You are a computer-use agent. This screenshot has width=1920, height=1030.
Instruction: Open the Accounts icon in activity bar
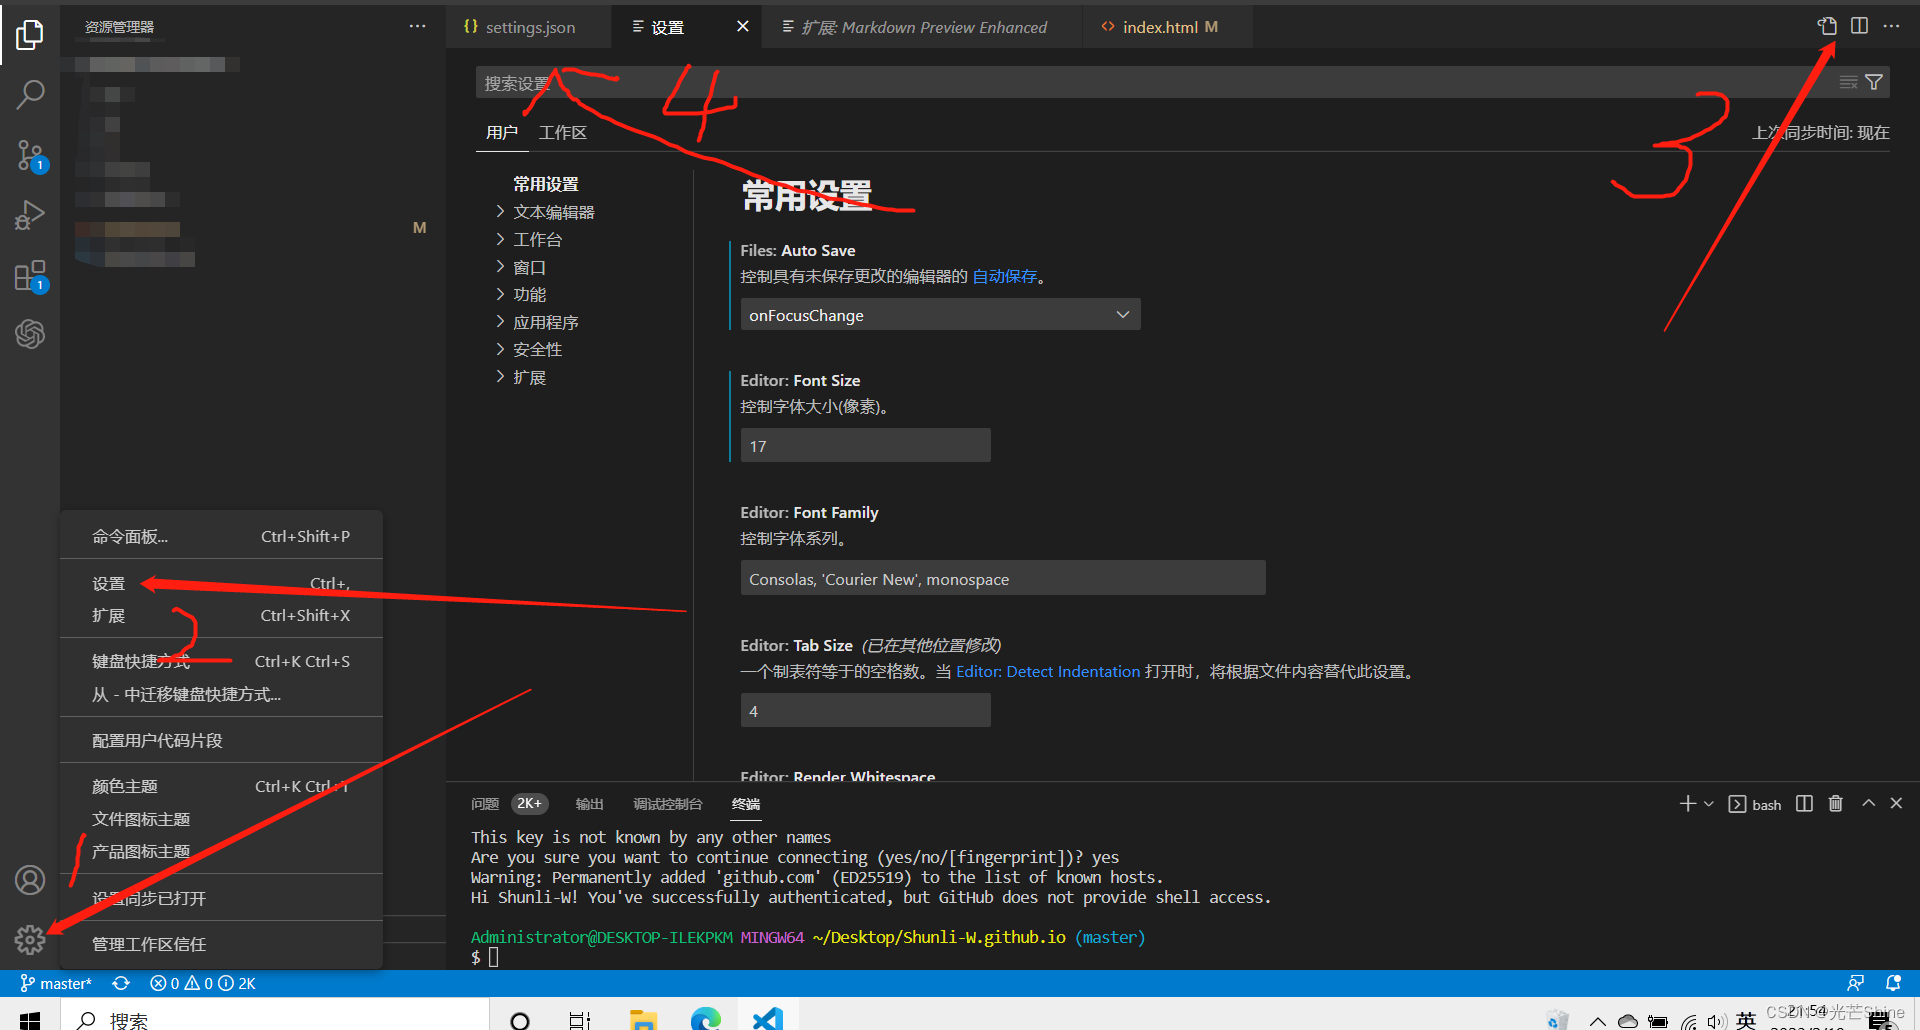coord(30,880)
